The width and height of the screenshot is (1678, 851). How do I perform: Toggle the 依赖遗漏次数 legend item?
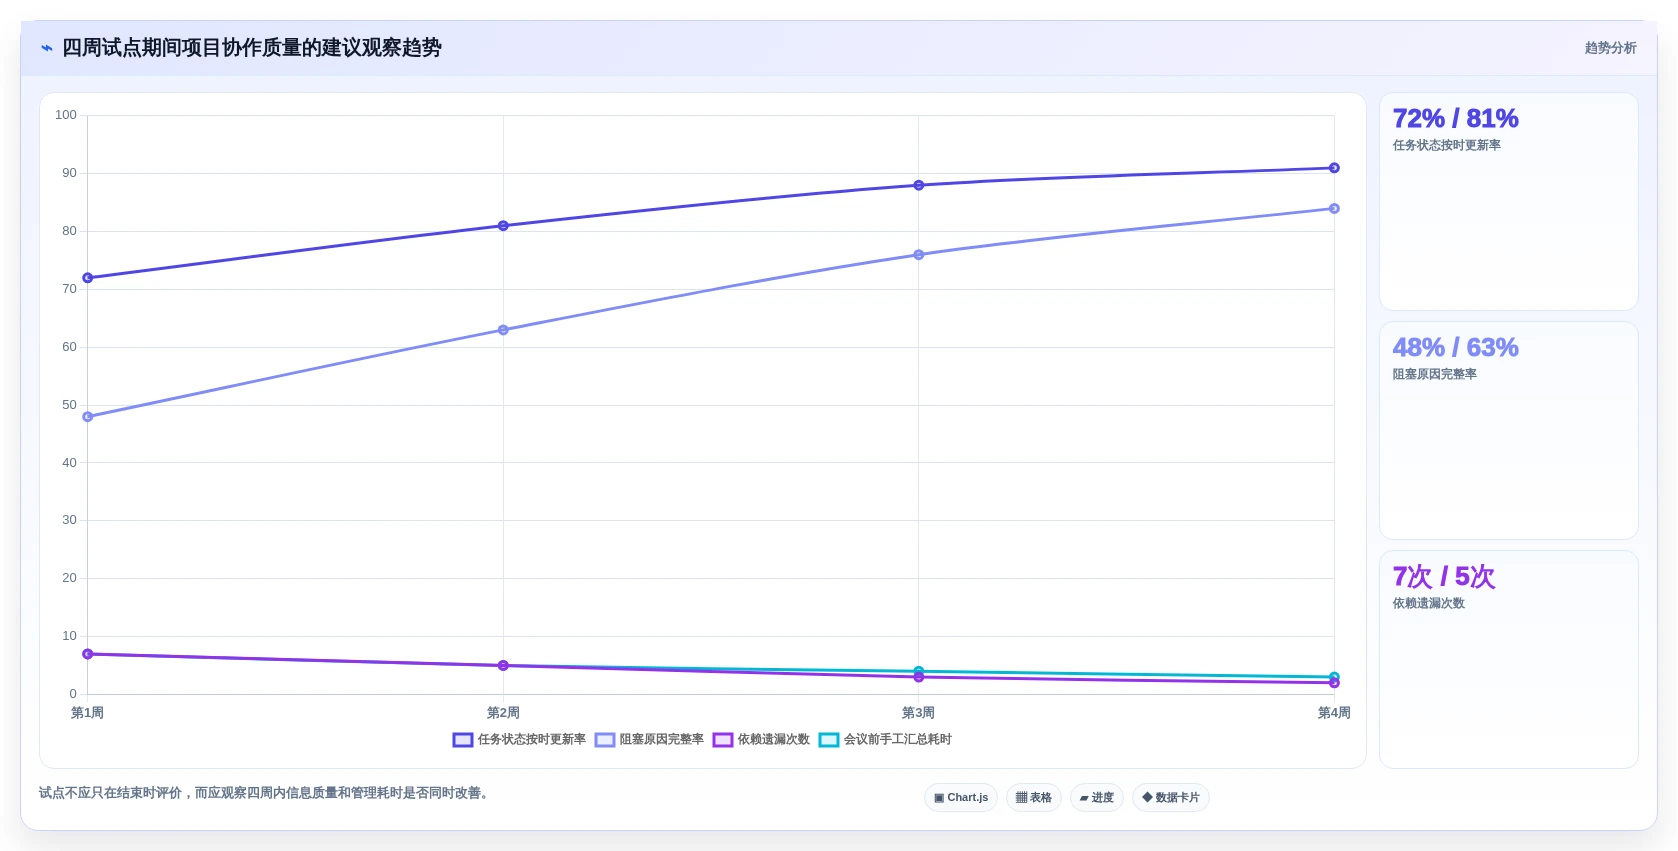tap(761, 740)
